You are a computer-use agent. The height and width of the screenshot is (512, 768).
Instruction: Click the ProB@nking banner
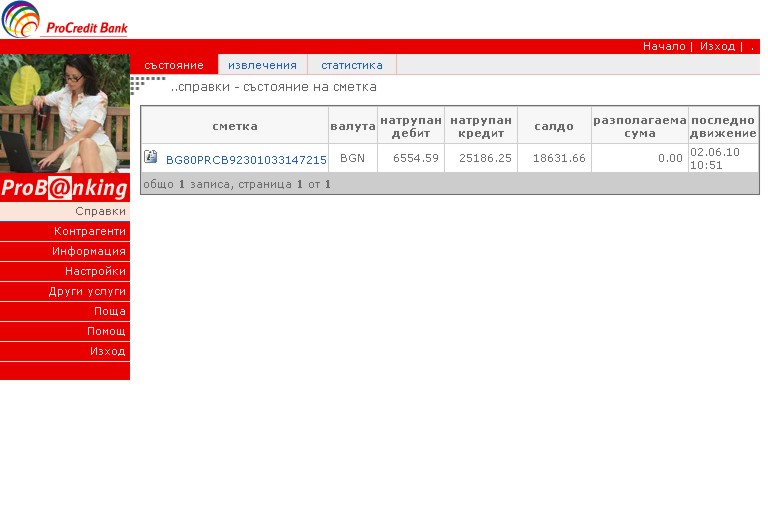(x=65, y=187)
